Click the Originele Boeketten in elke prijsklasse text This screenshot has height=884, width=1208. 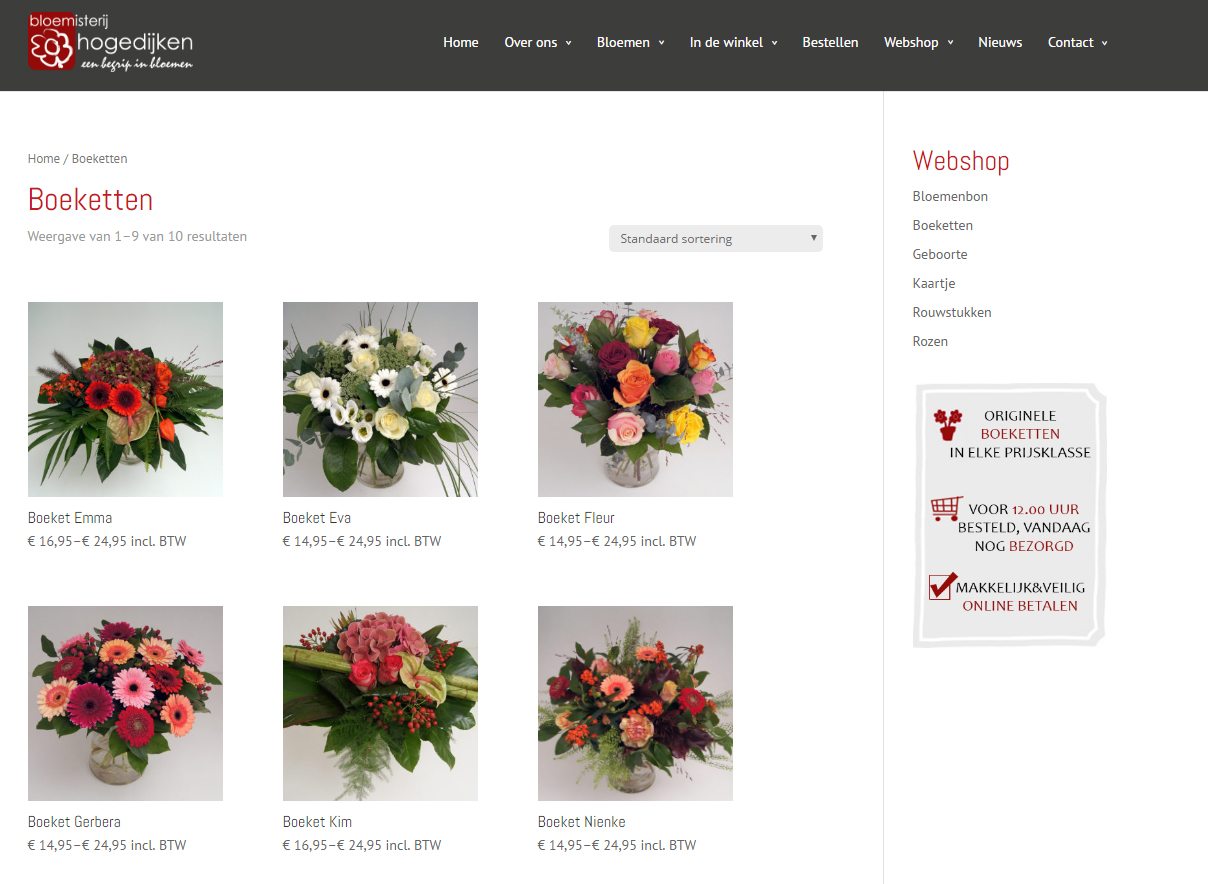(1020, 434)
